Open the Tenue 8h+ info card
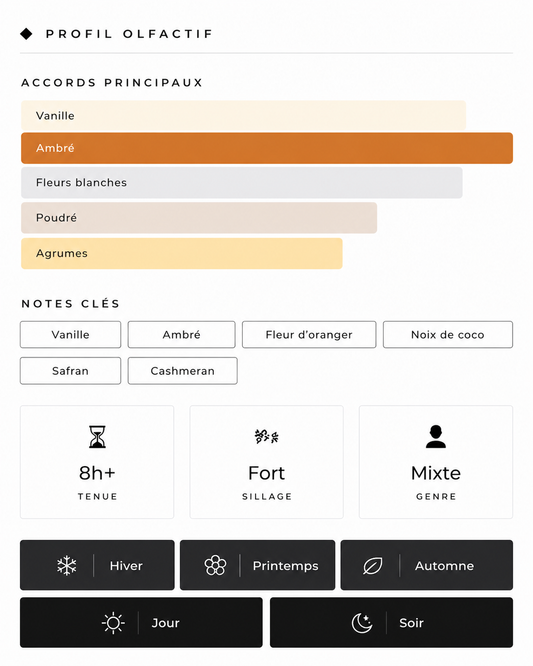The width and height of the screenshot is (533, 666). click(97, 462)
